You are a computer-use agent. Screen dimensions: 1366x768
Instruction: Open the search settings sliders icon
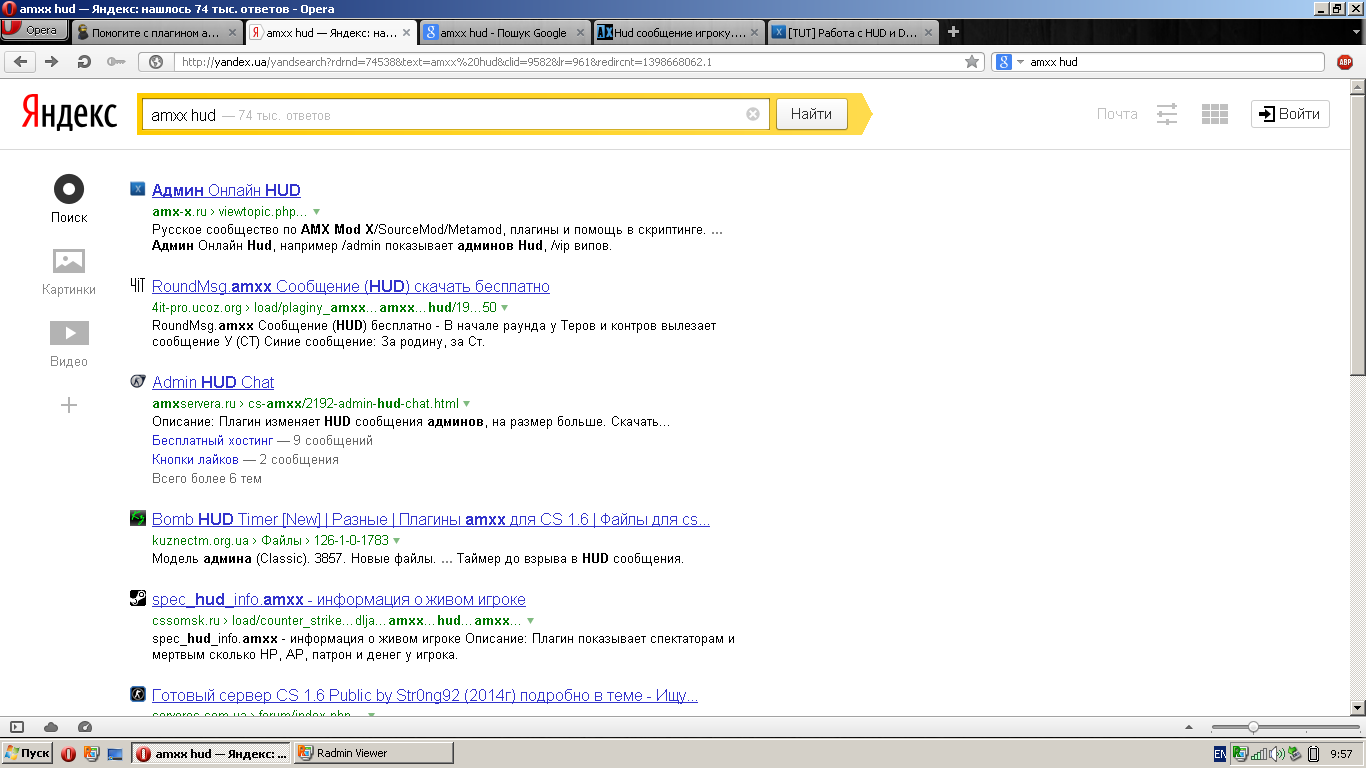coord(1167,114)
